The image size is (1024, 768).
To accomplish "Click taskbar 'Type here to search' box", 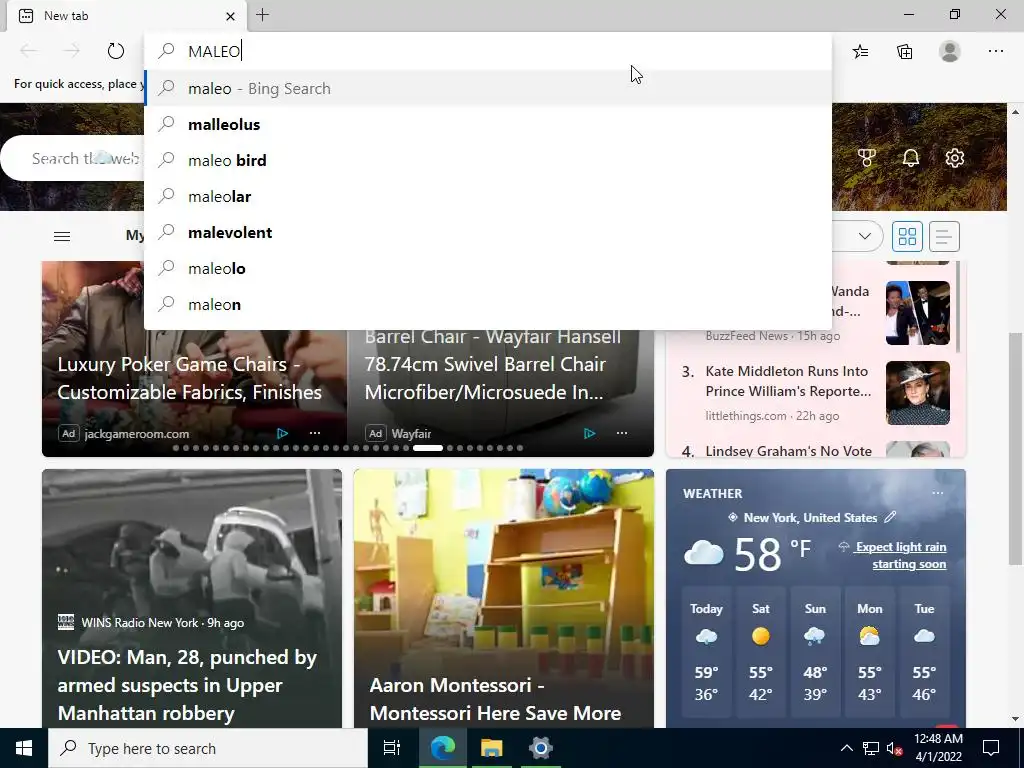I will point(208,748).
